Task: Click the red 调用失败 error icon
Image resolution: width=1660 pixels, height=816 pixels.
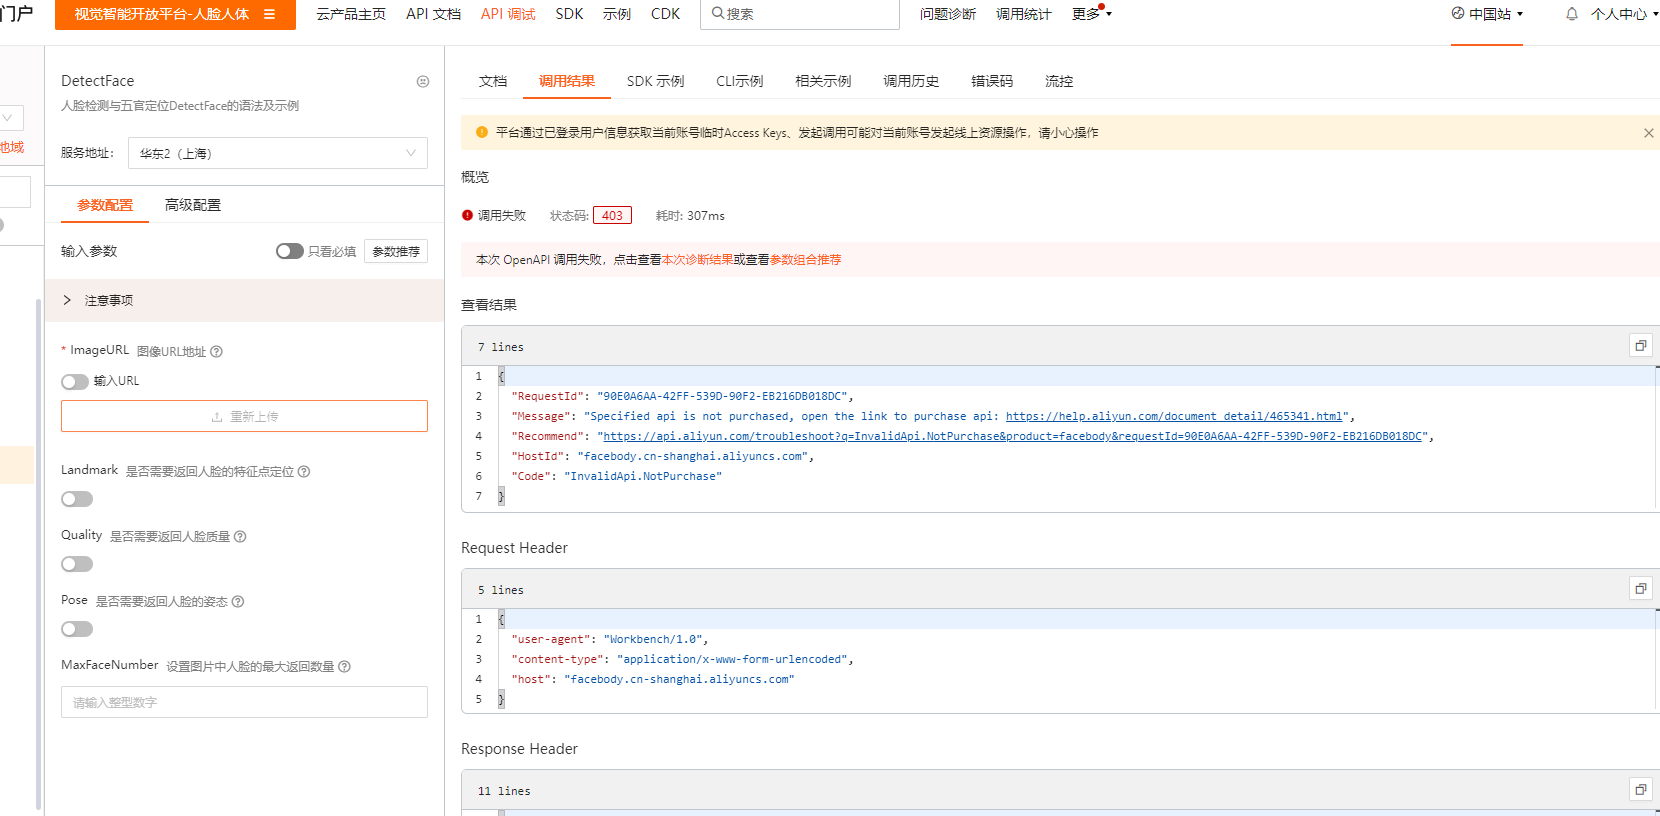Action: (467, 215)
